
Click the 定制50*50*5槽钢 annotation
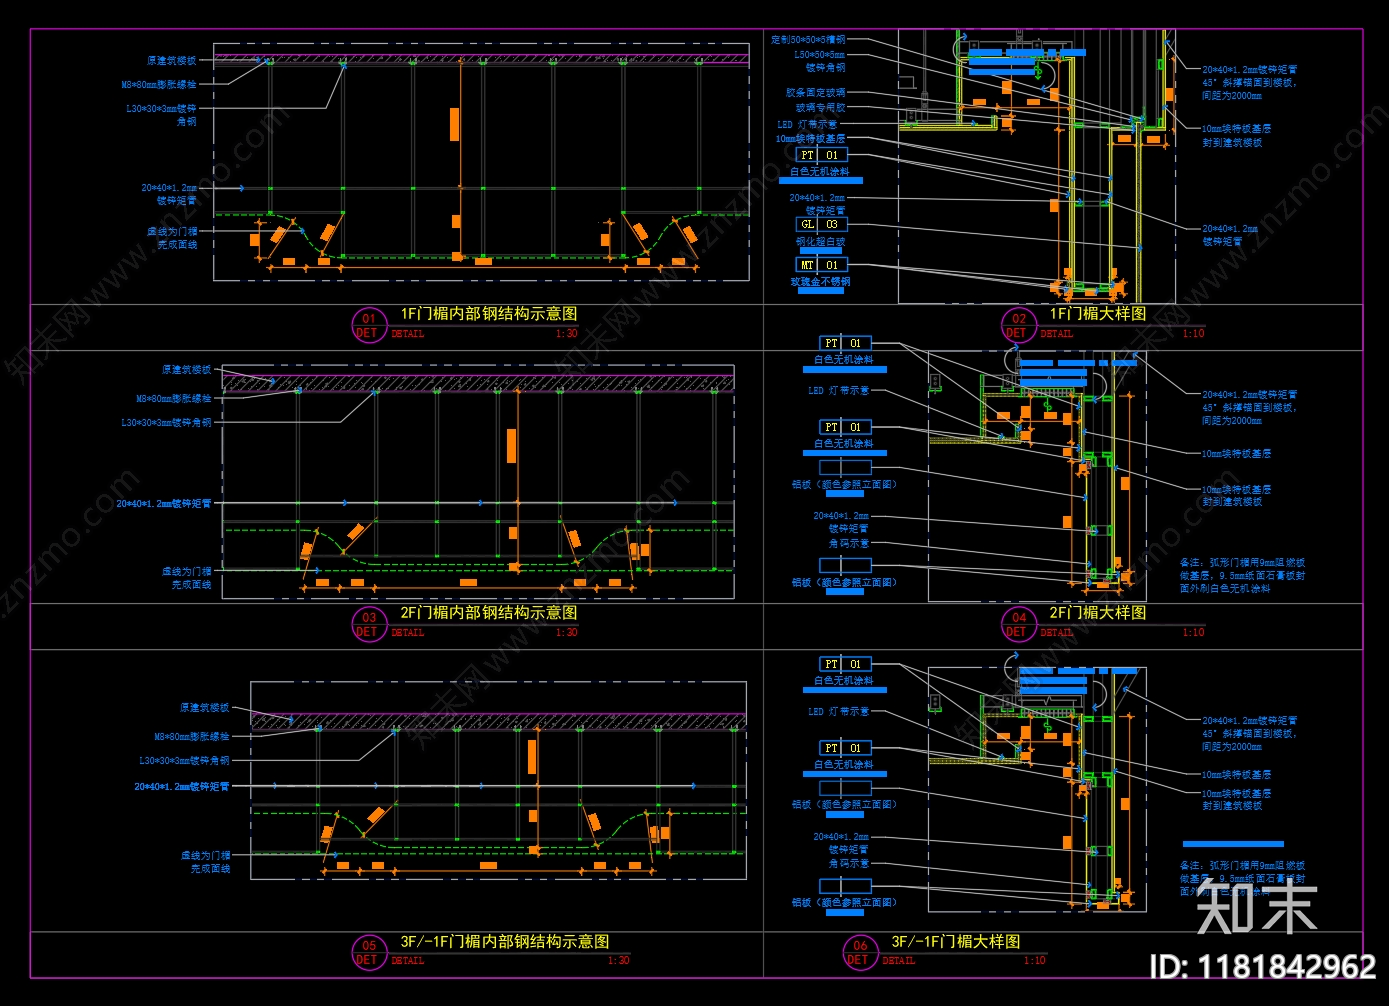[808, 40]
